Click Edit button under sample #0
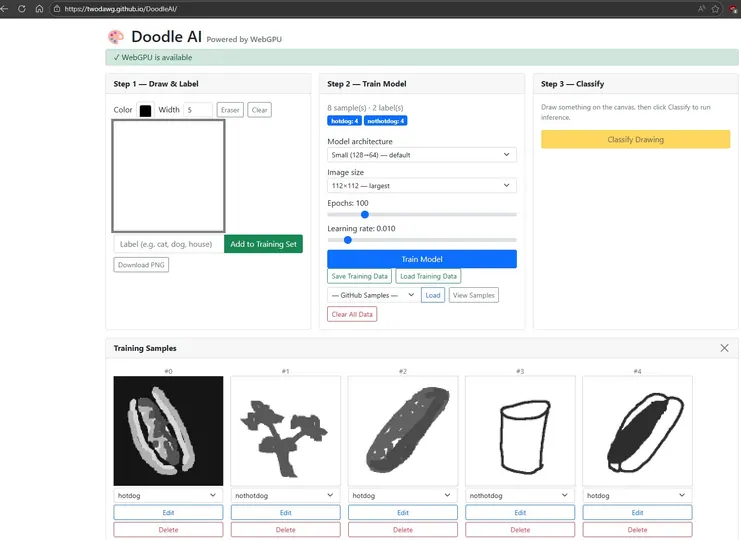Viewport: 741px width, 540px height. 168,513
